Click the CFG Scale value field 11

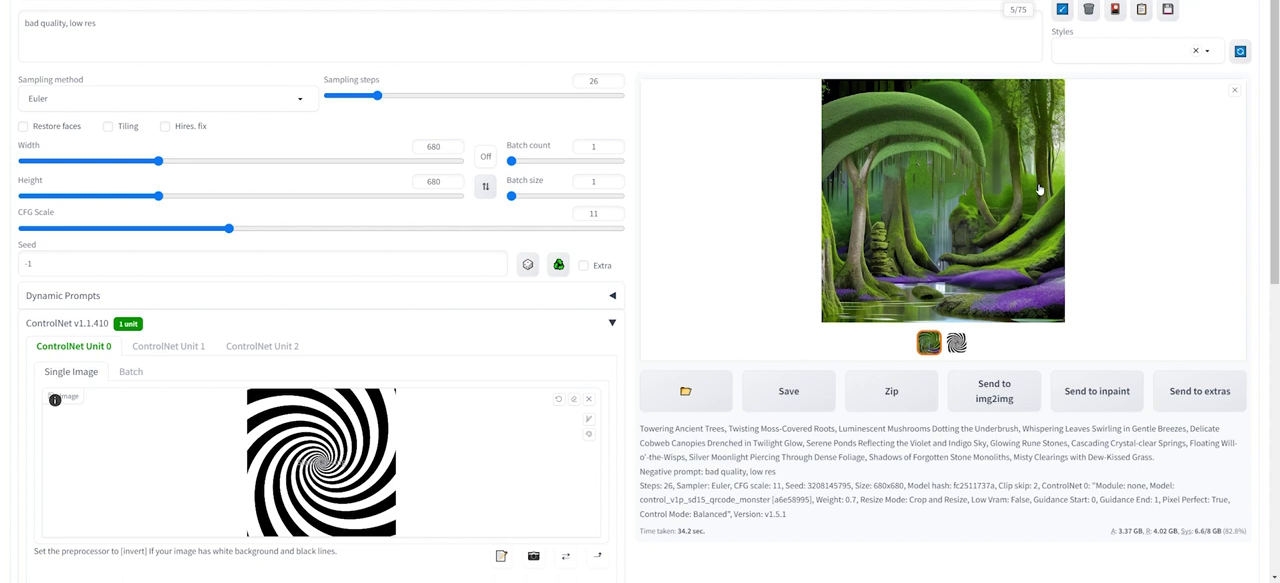pyautogui.click(x=598, y=214)
